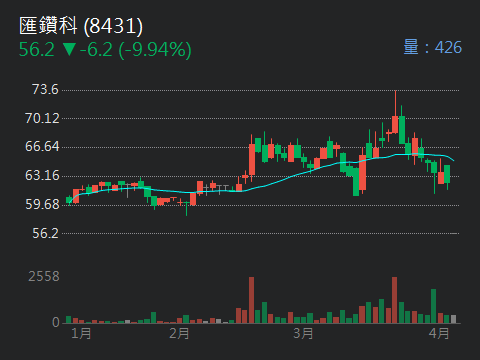Click the 59.68 price axis label

(x=42, y=204)
